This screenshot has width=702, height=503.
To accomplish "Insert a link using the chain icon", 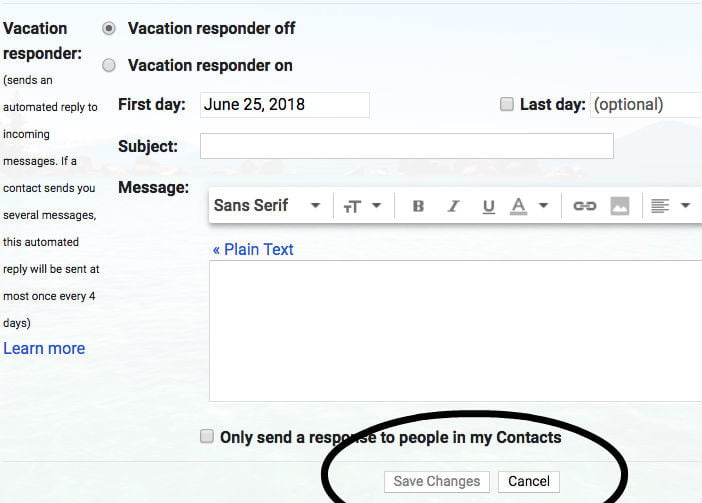I will (x=585, y=206).
